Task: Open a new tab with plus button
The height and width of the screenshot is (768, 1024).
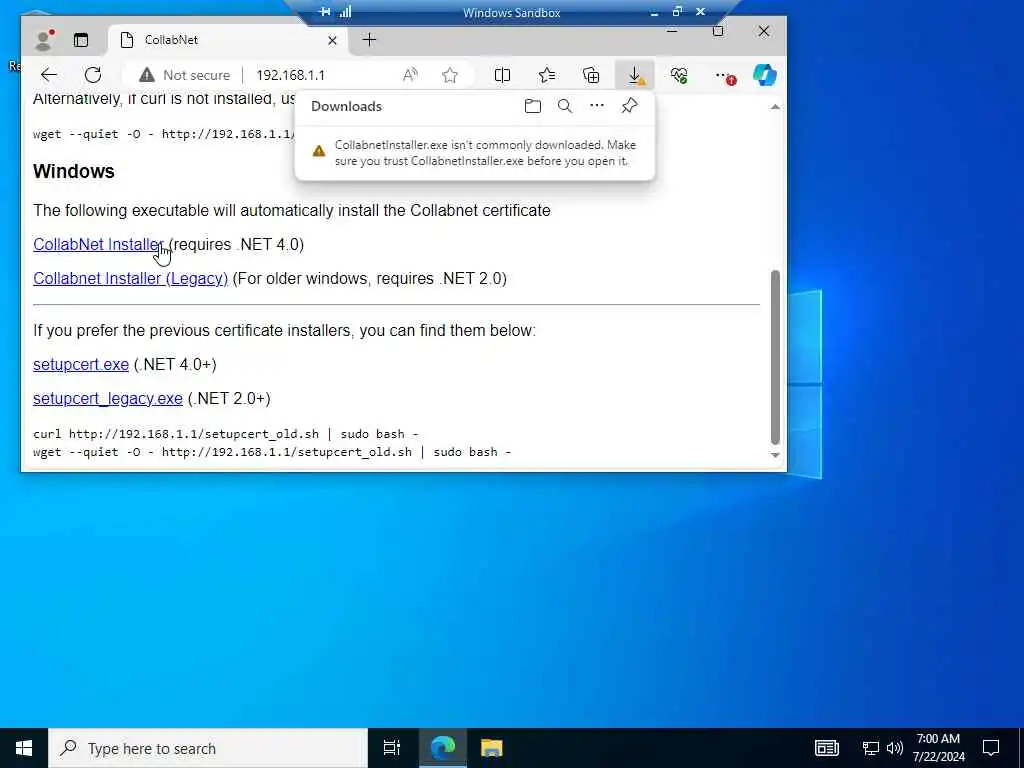Action: (369, 40)
